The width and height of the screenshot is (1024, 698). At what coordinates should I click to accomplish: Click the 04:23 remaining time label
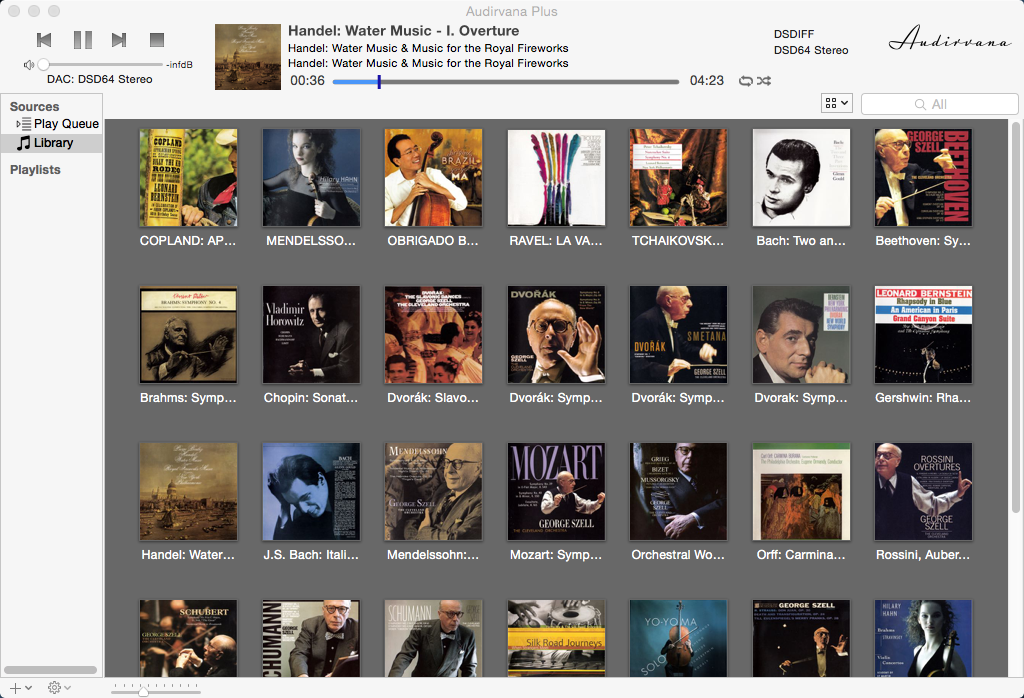(x=707, y=80)
